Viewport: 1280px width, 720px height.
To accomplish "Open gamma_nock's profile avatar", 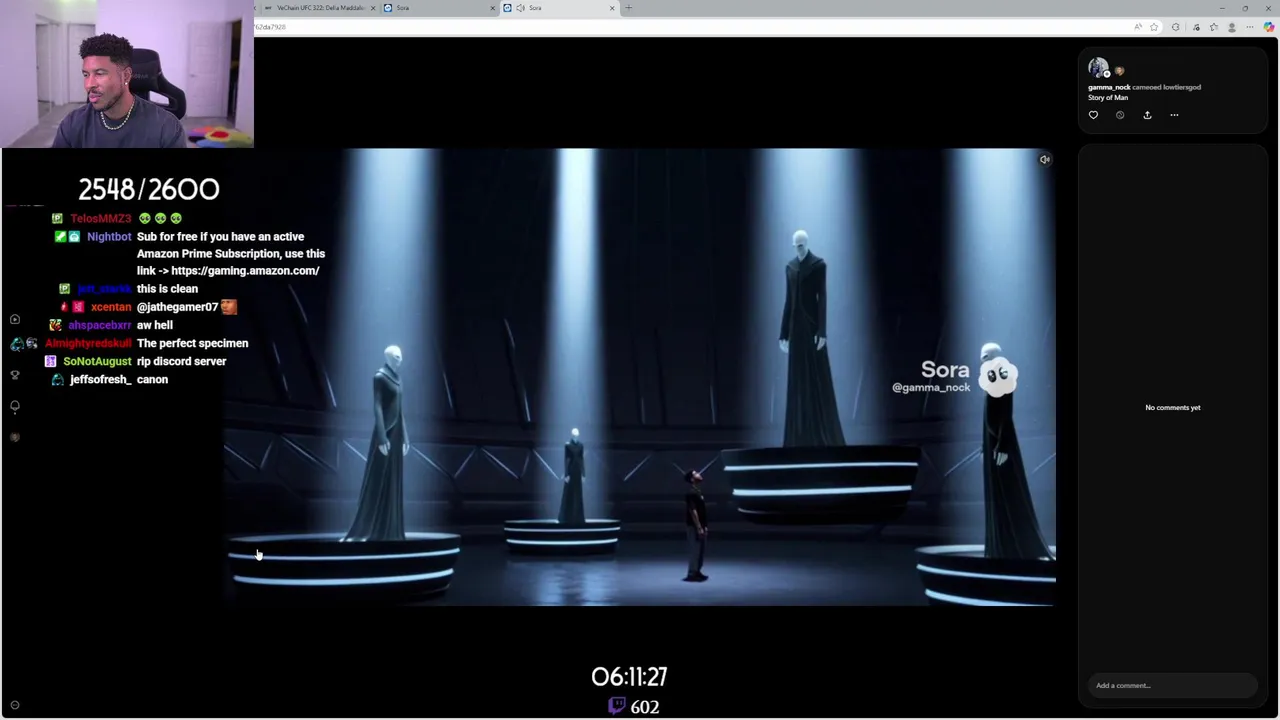I will click(1098, 68).
